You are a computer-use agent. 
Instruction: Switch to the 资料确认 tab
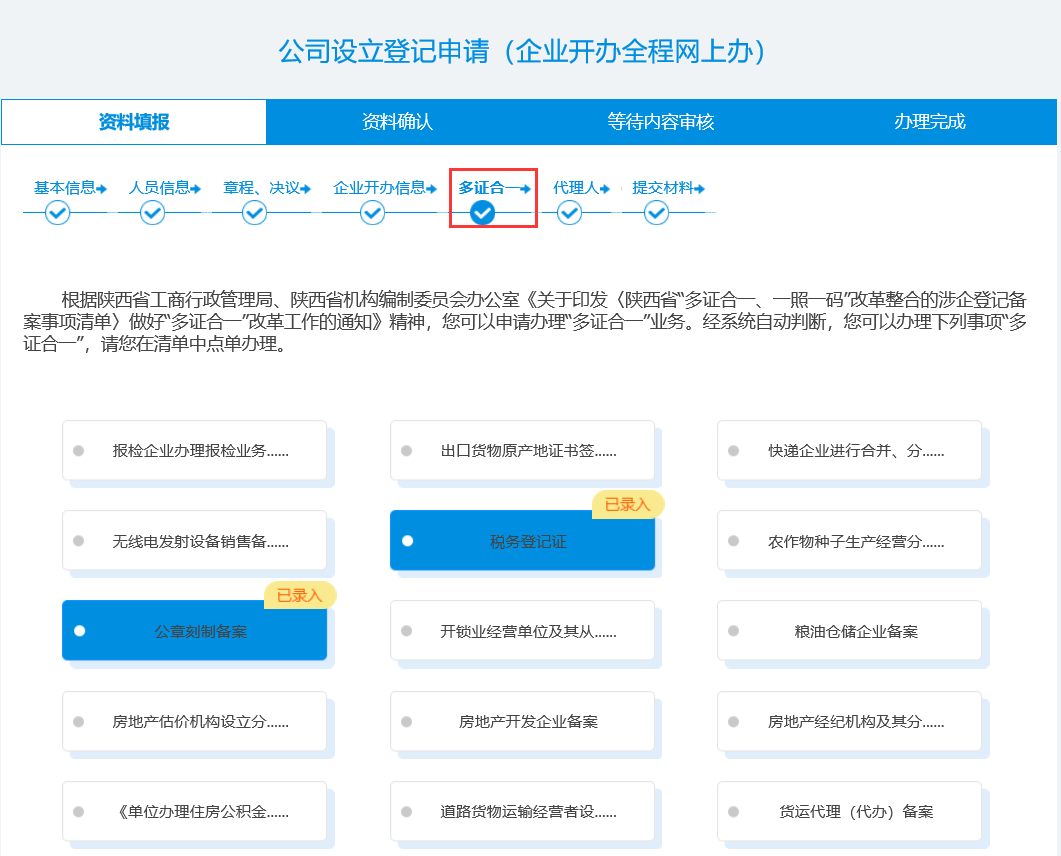tap(397, 120)
